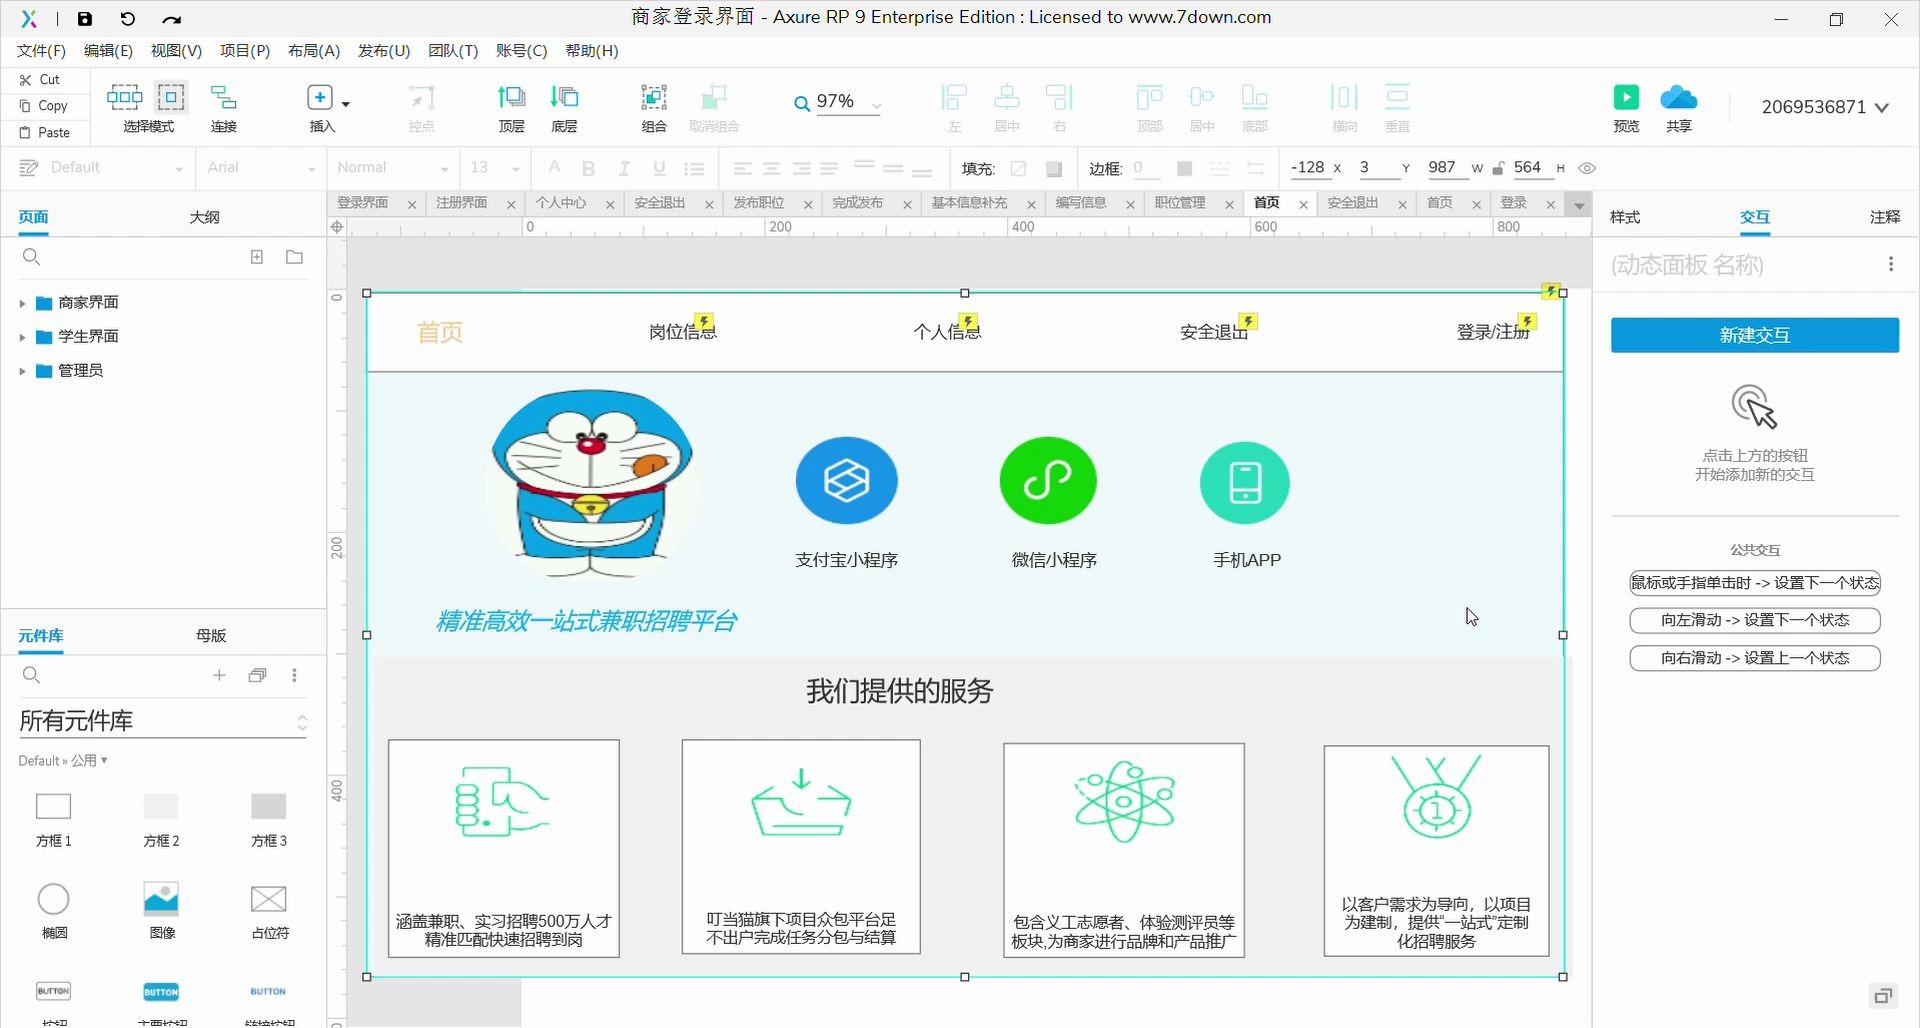The image size is (1920, 1028).
Task: Click 向左滑动 set next state
Action: [x=1755, y=621]
